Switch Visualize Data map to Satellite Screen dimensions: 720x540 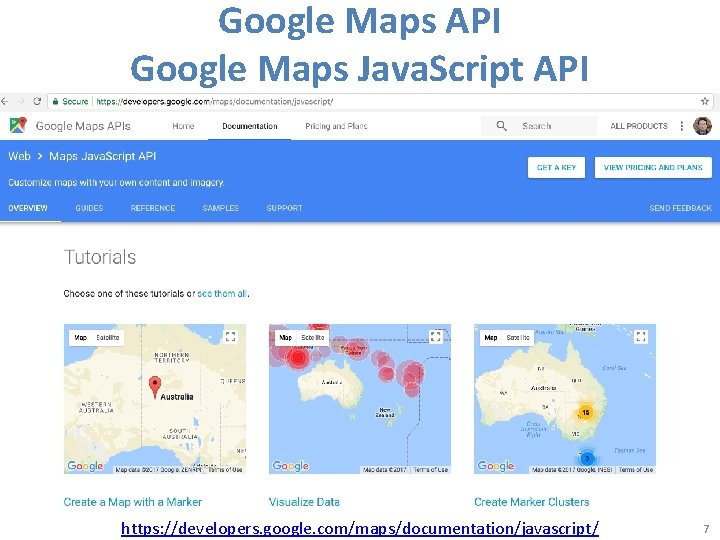pos(313,338)
